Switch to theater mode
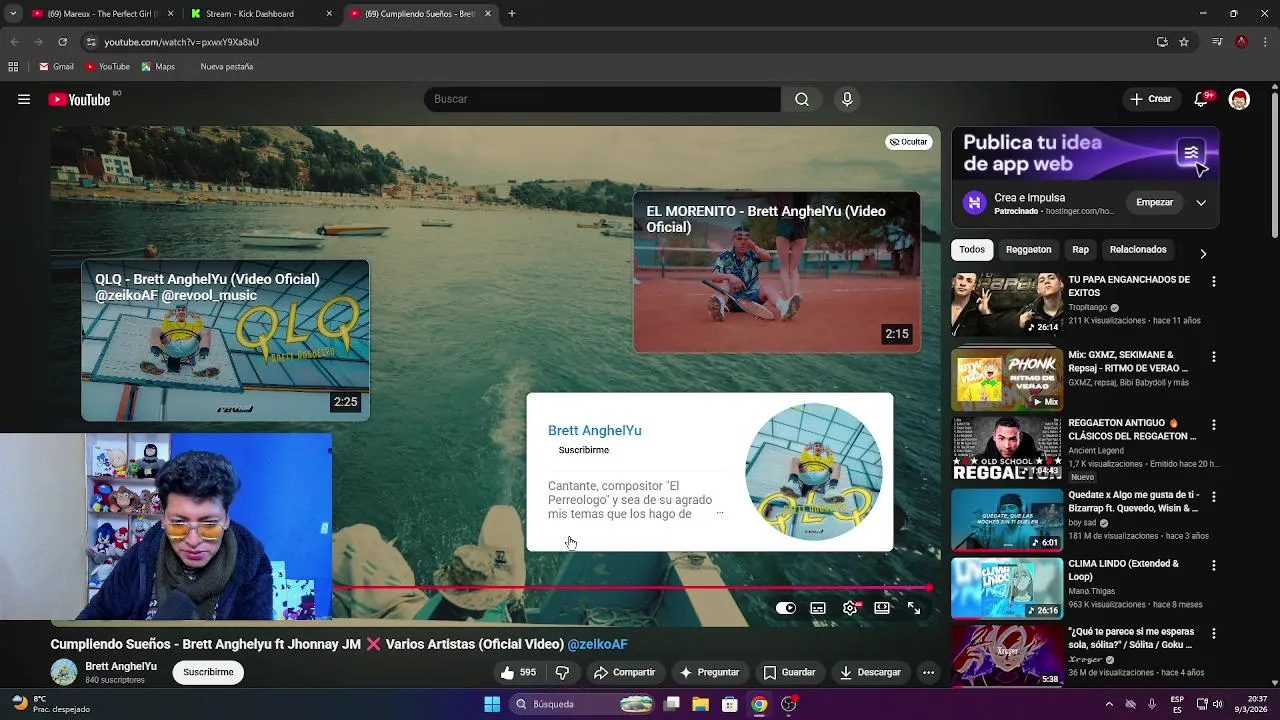This screenshot has width=1280, height=720. click(x=882, y=608)
